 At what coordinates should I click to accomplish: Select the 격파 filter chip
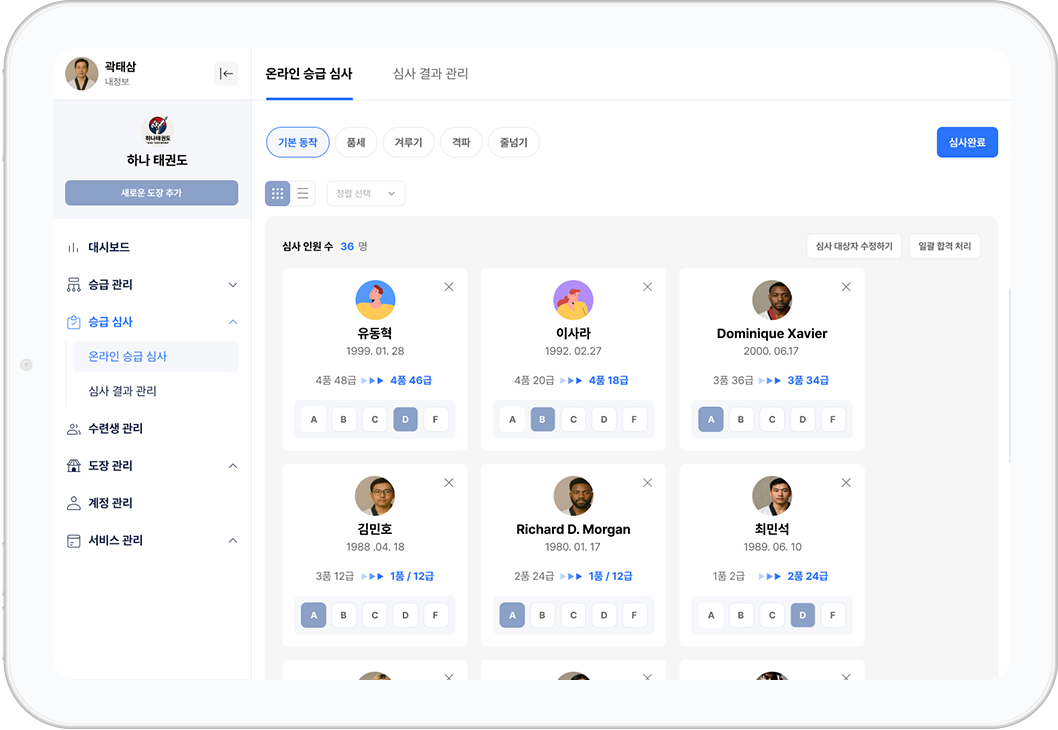tap(461, 142)
